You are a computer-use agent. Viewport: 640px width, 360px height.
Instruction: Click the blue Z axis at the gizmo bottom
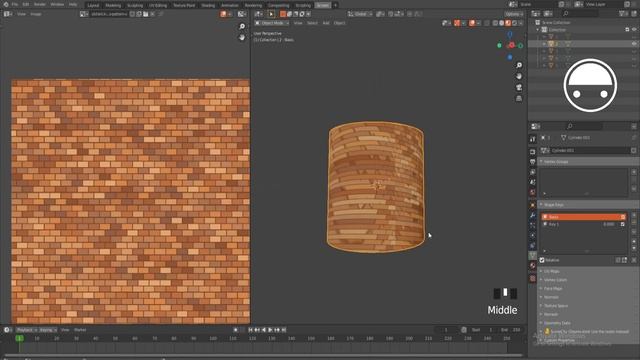pyautogui.click(x=510, y=57)
